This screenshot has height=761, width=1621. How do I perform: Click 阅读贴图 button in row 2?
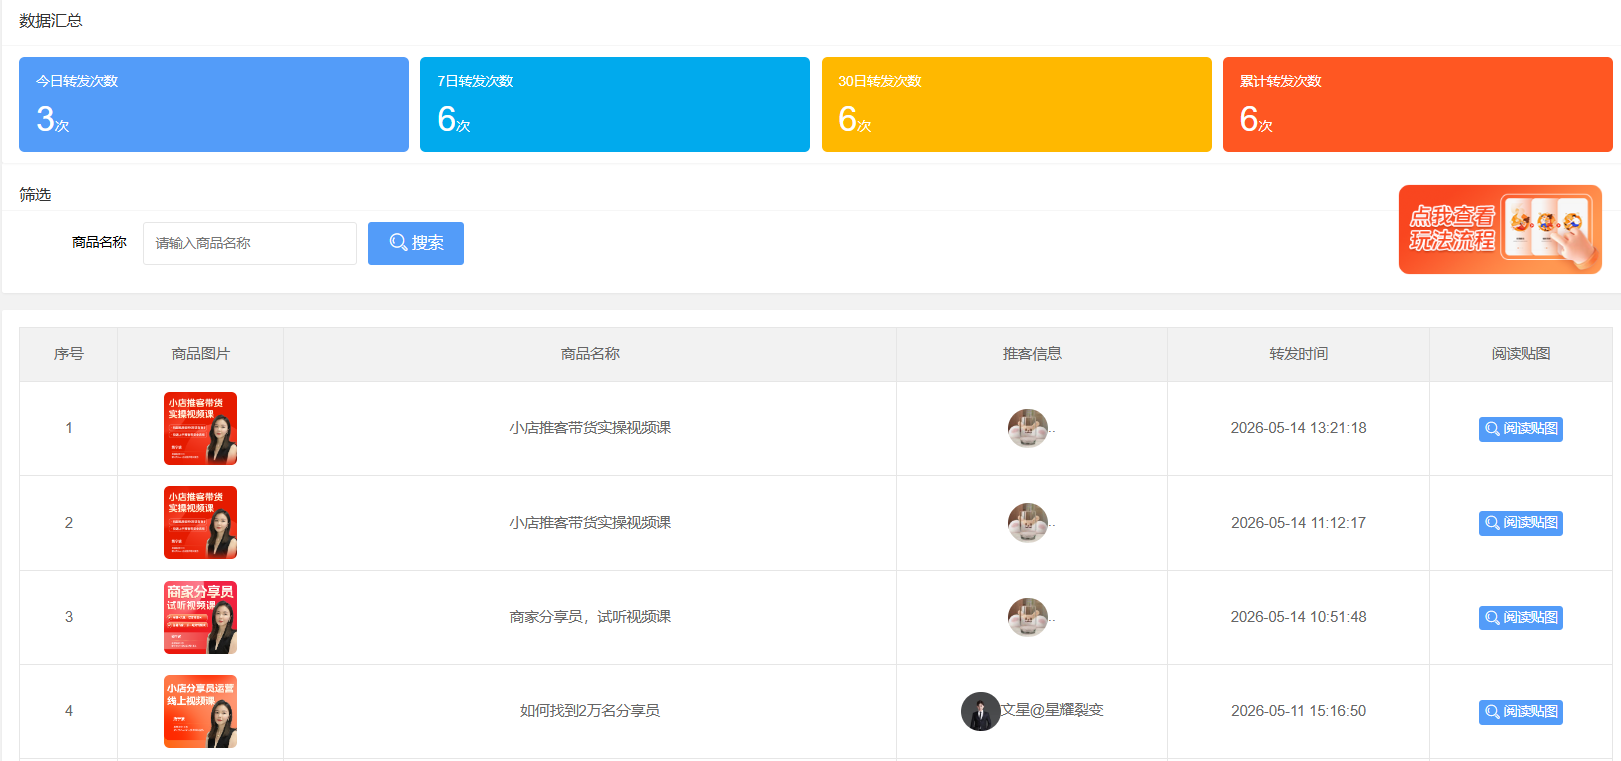tap(1520, 523)
